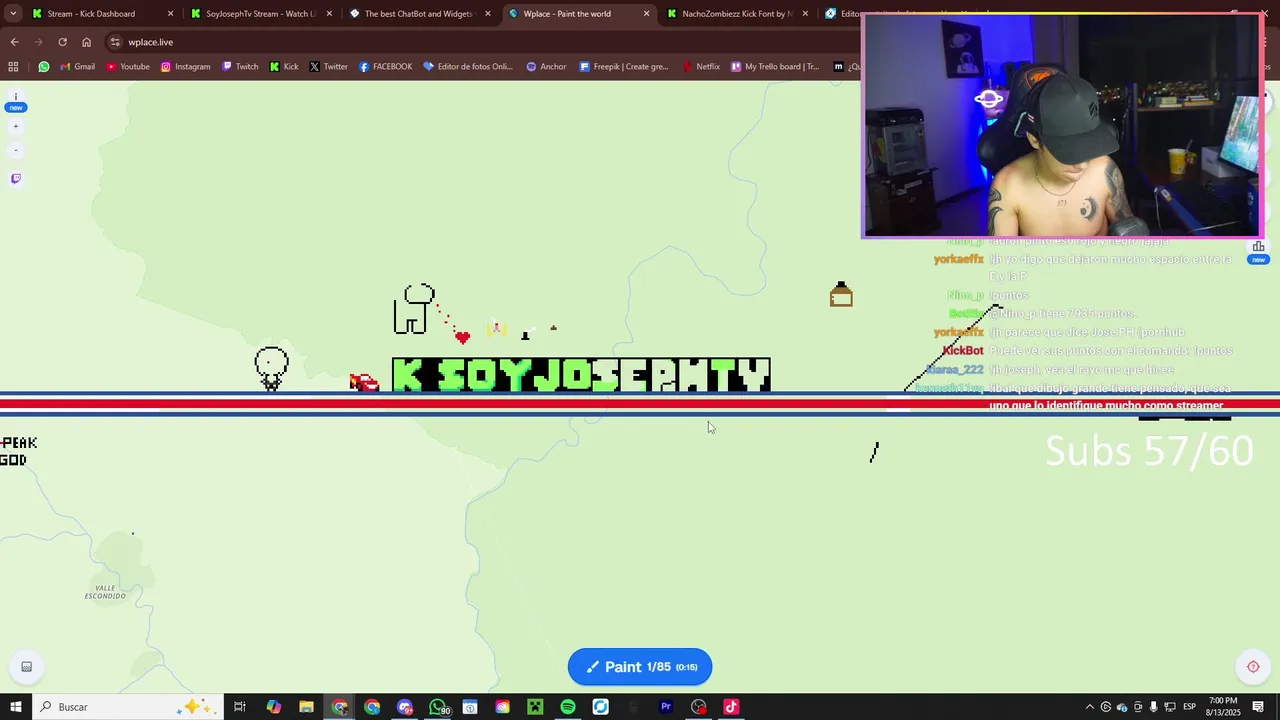The image size is (1280, 720).
Task: Open the browser home page button
Action: (x=86, y=42)
